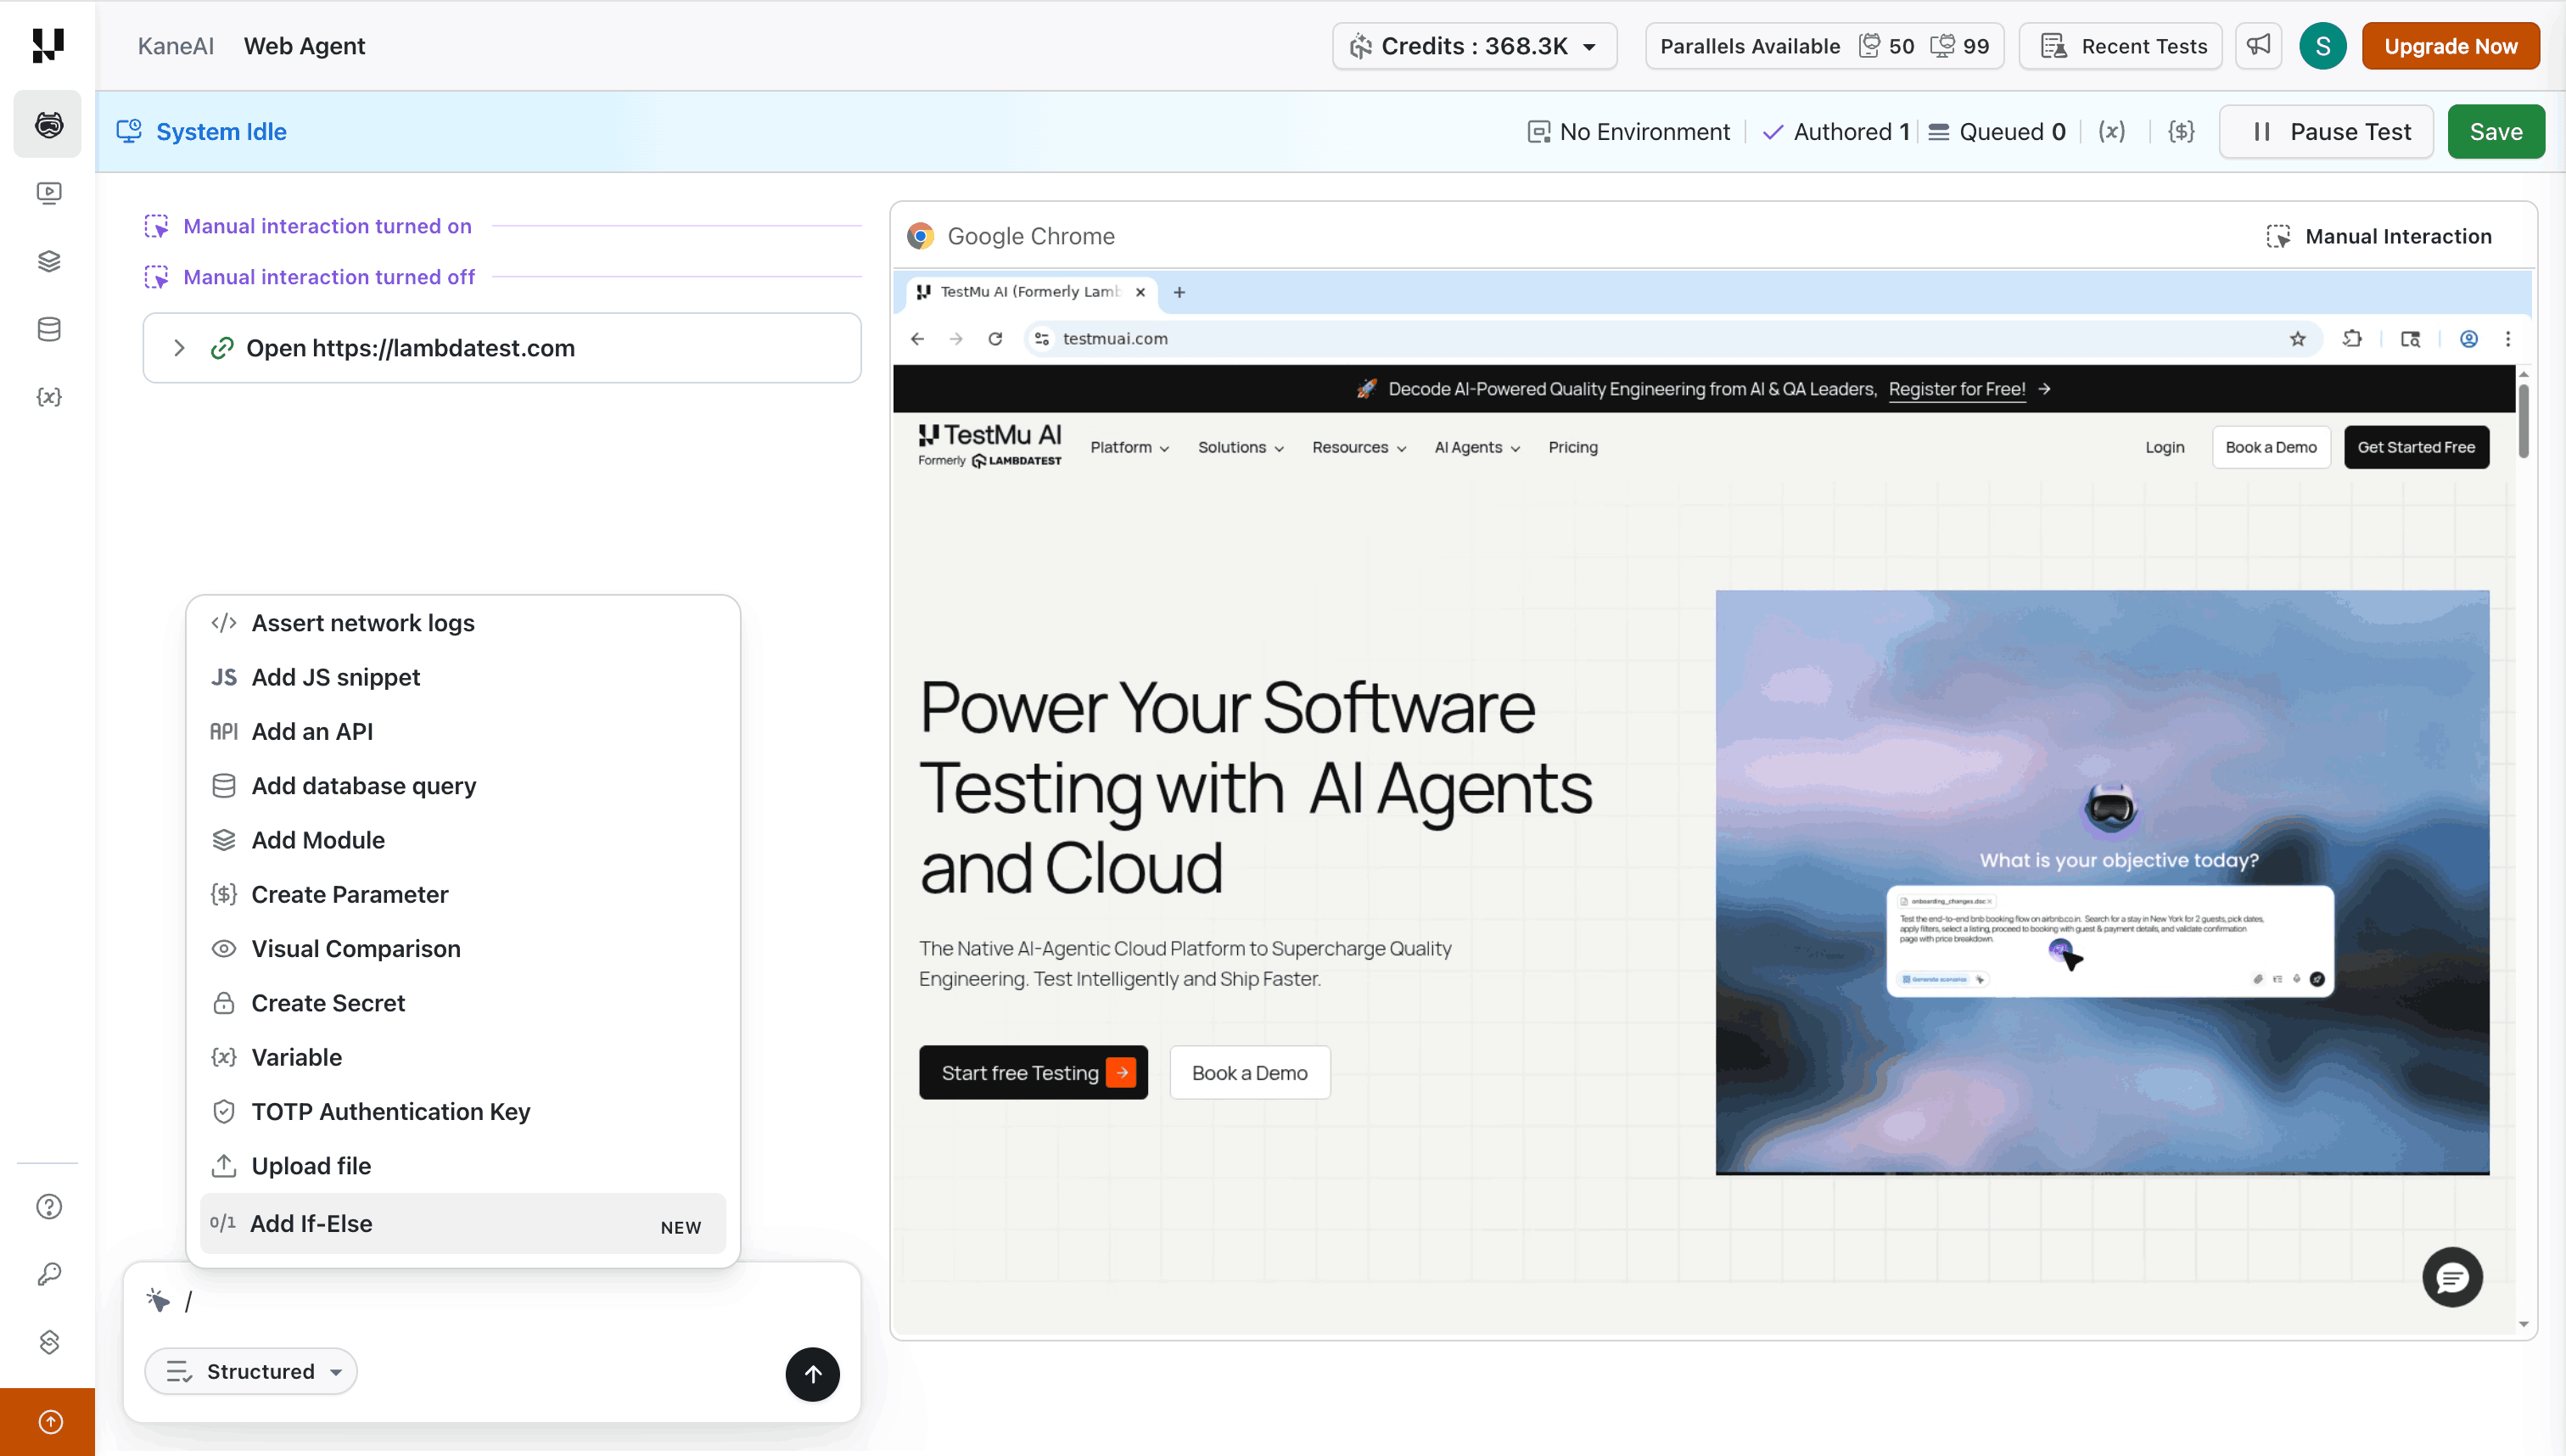Open the variables (x) icon in status bar
2566x1456 pixels.
2111,132
